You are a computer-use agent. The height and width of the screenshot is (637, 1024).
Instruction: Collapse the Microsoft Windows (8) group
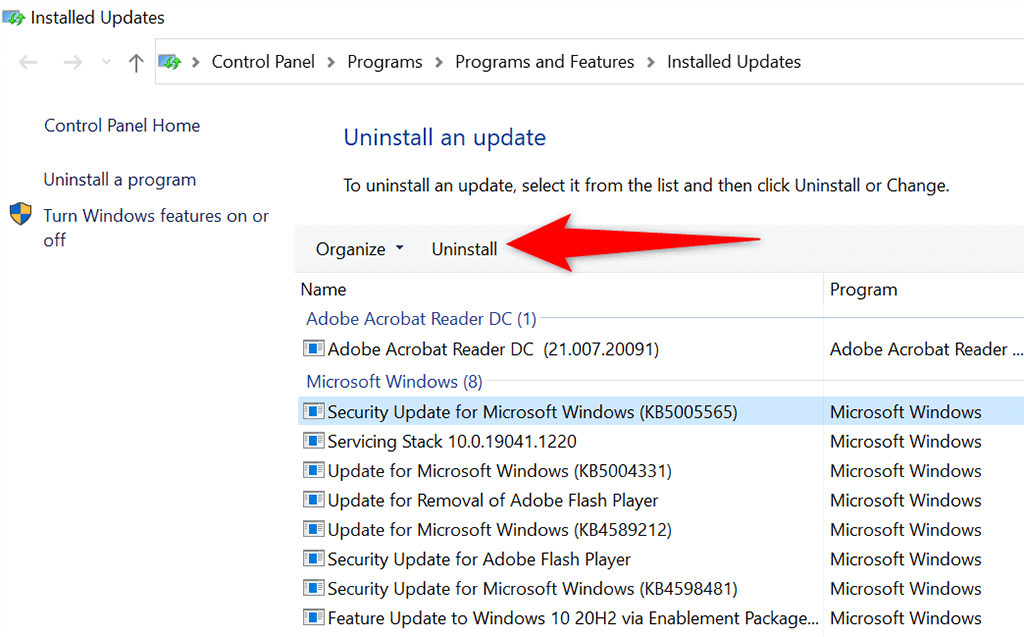click(x=394, y=381)
